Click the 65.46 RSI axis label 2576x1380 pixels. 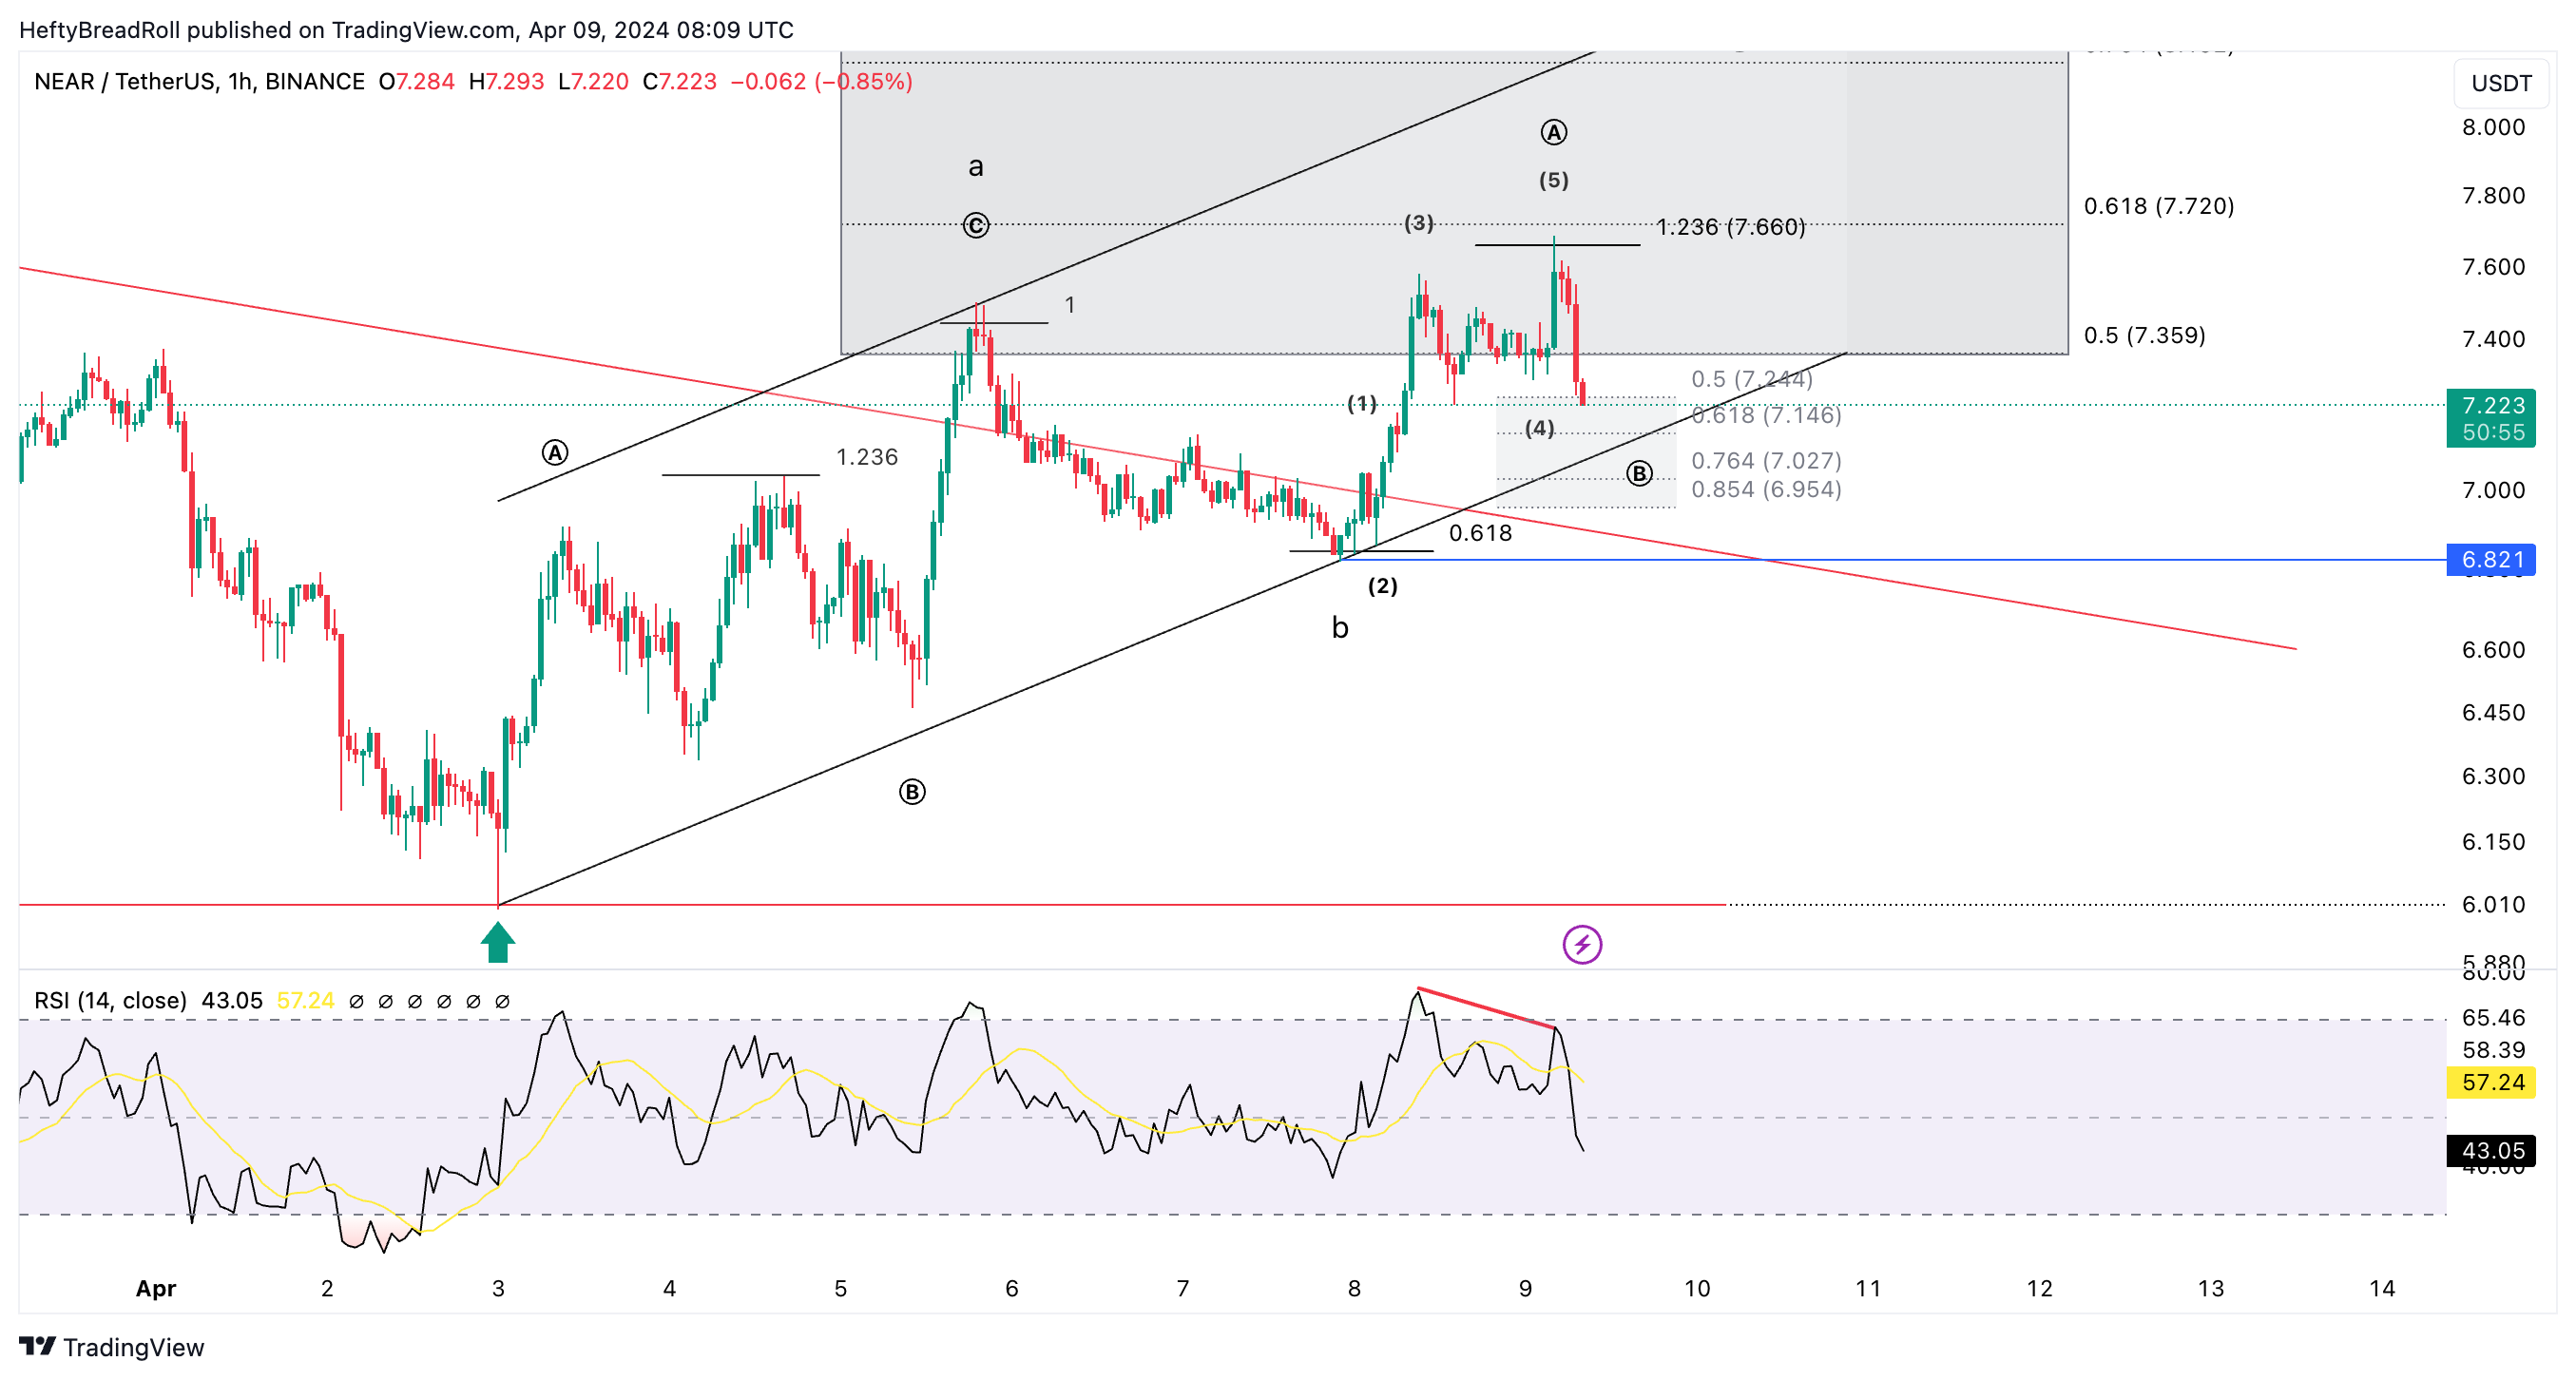2493,1018
